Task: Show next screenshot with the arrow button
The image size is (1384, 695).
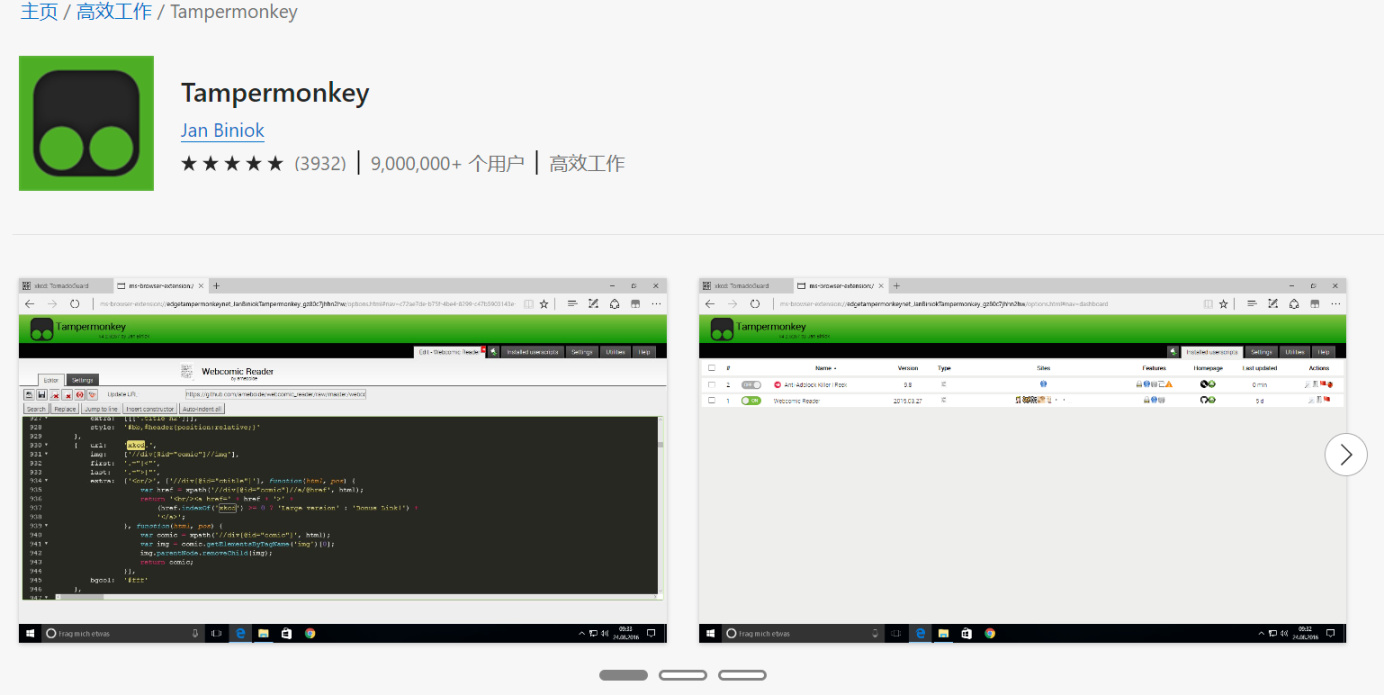Action: click(x=1346, y=455)
